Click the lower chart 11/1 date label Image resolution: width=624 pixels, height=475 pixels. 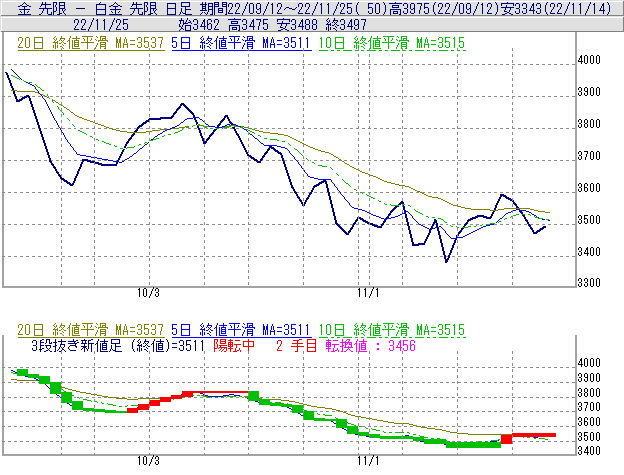pos(368,461)
